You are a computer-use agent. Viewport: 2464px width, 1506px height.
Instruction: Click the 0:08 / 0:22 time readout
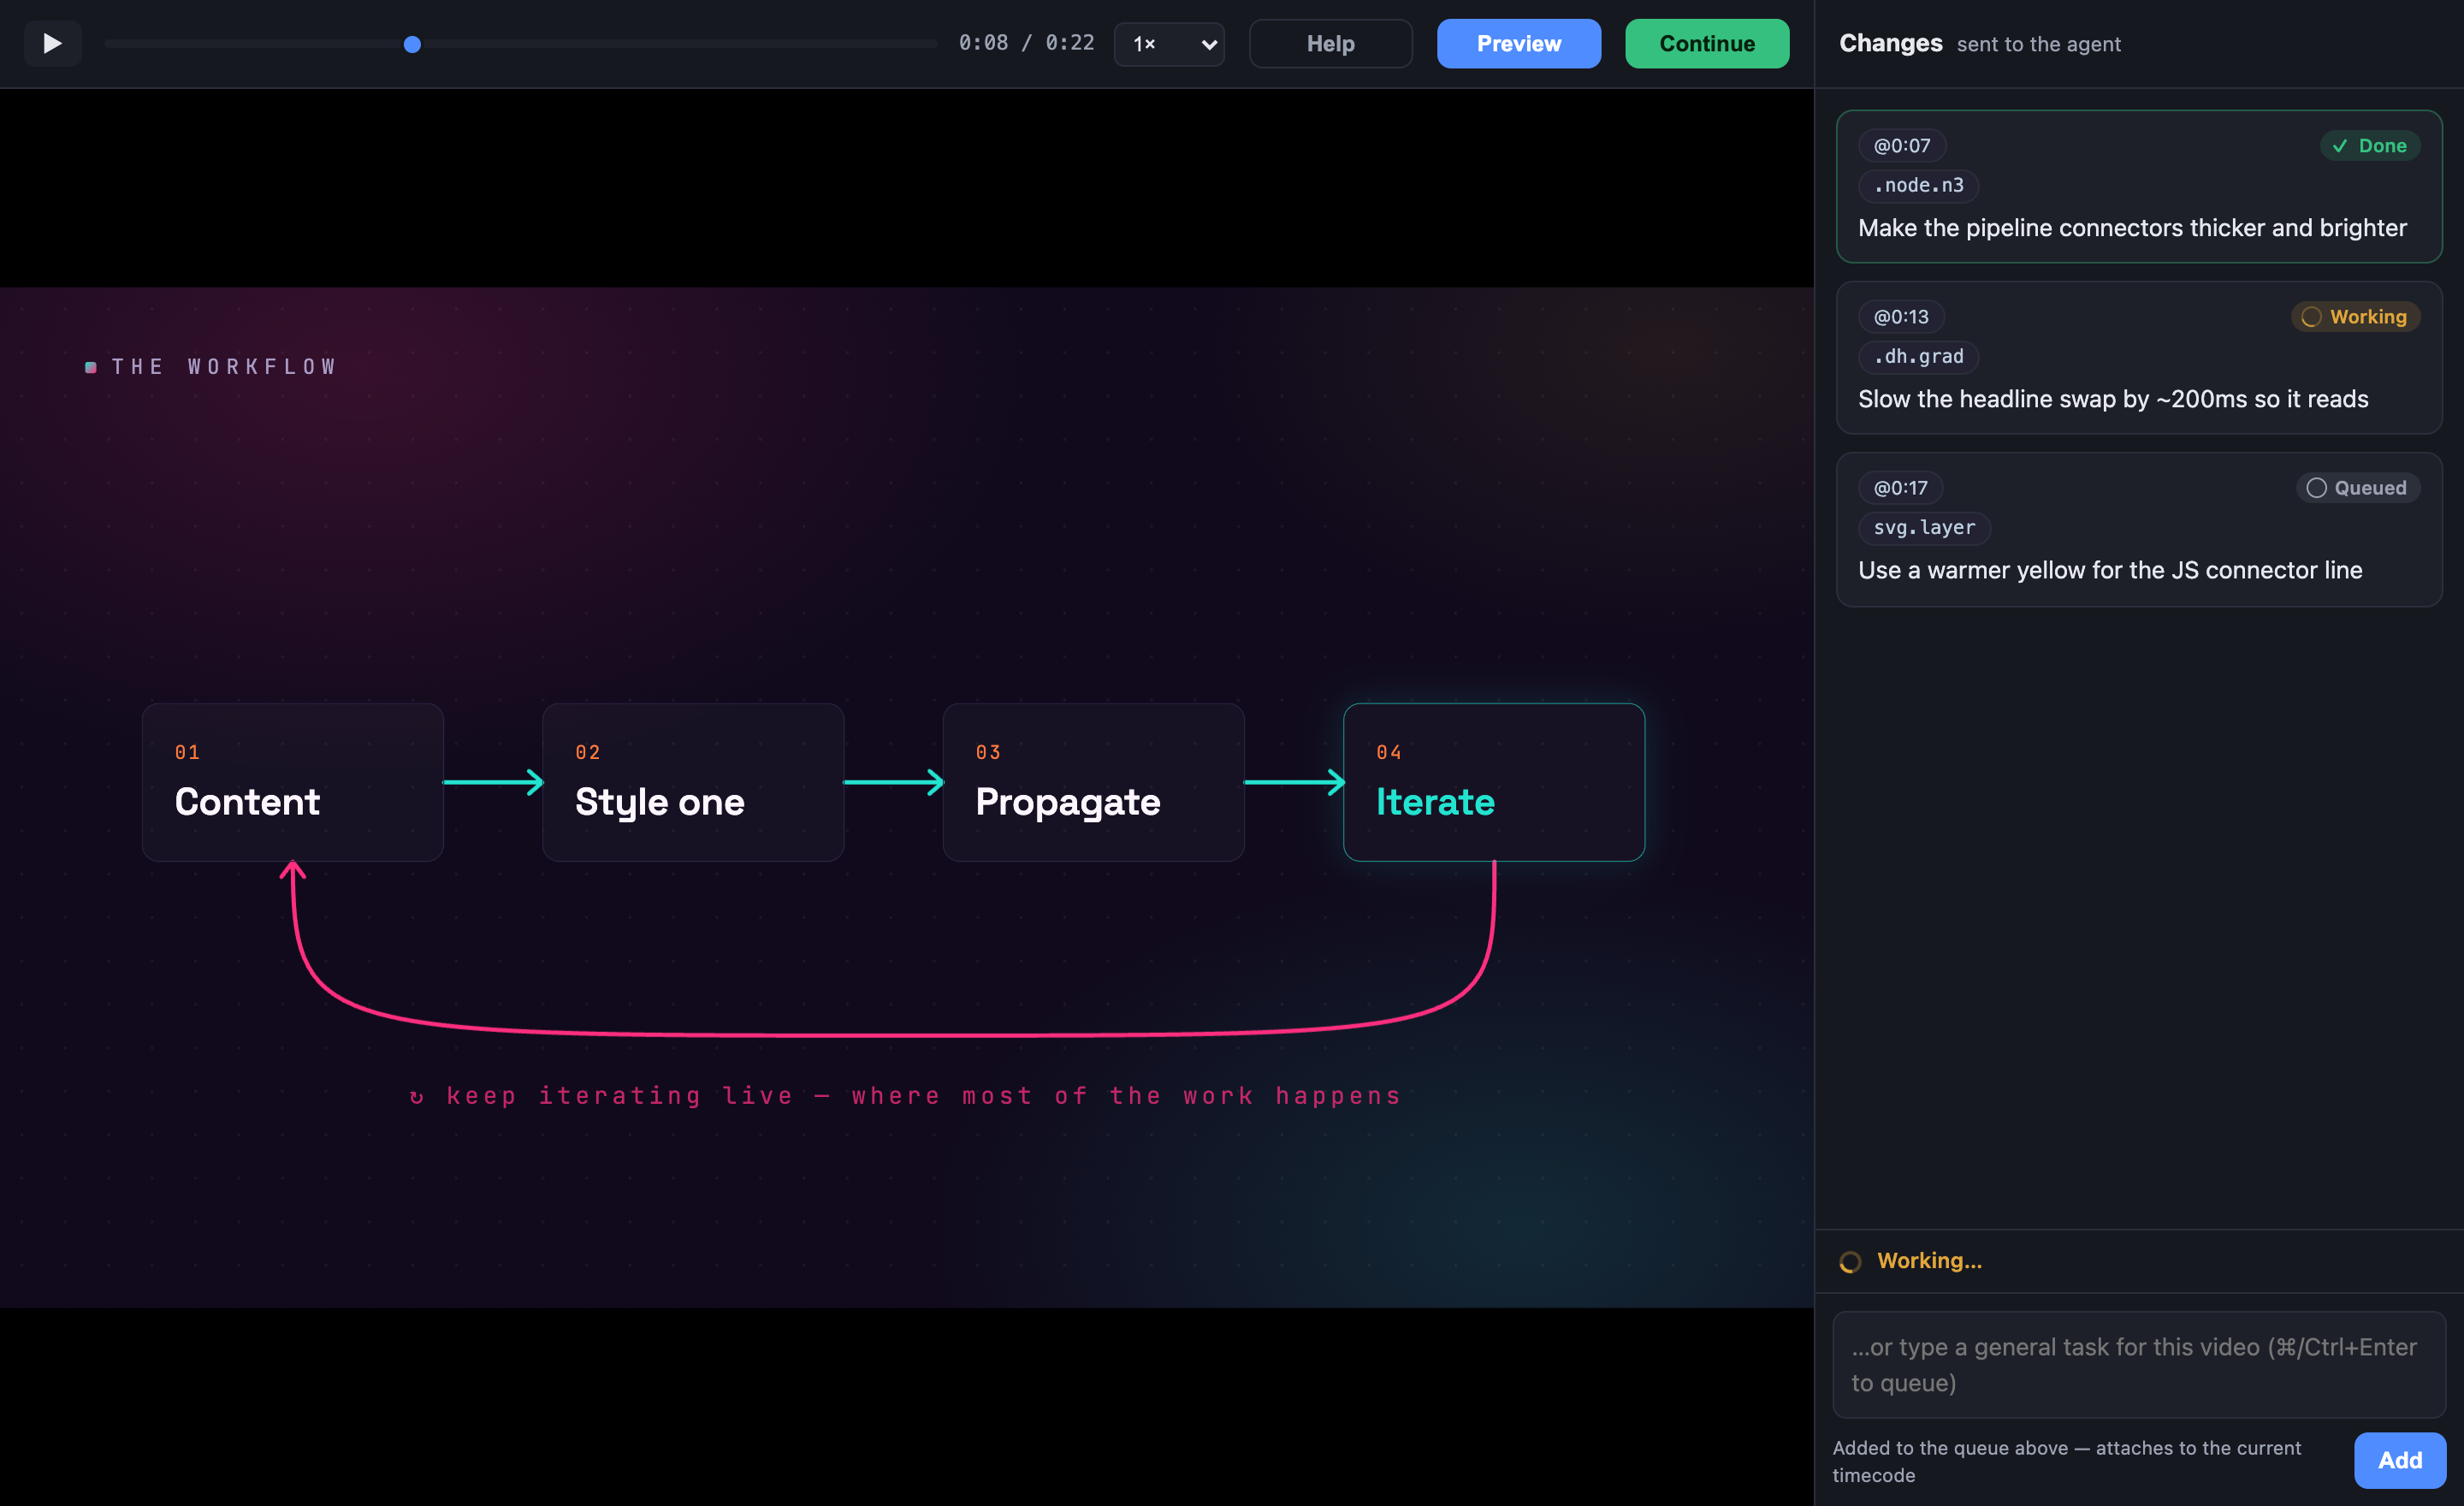tap(1026, 43)
